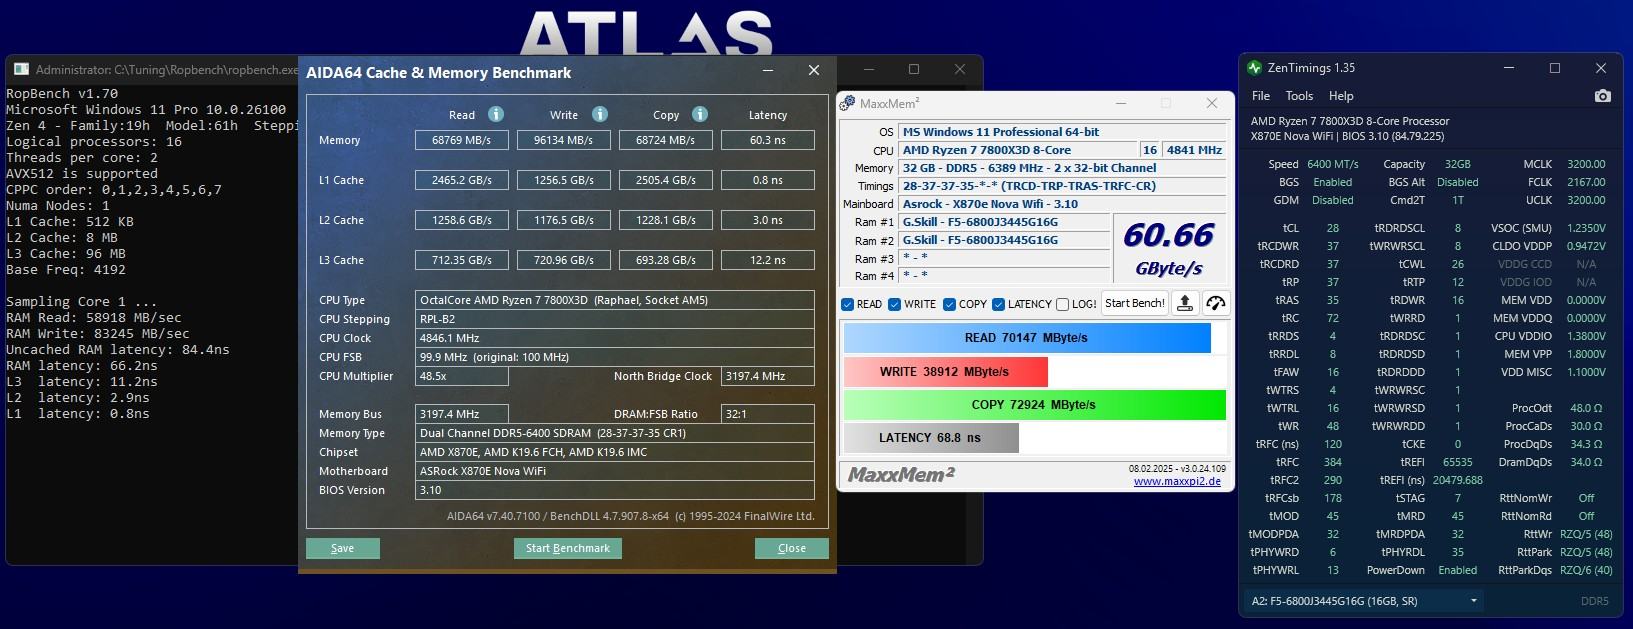Click Start Bench! in MaxxMem
This screenshot has height=629, width=1633.
1135,303
